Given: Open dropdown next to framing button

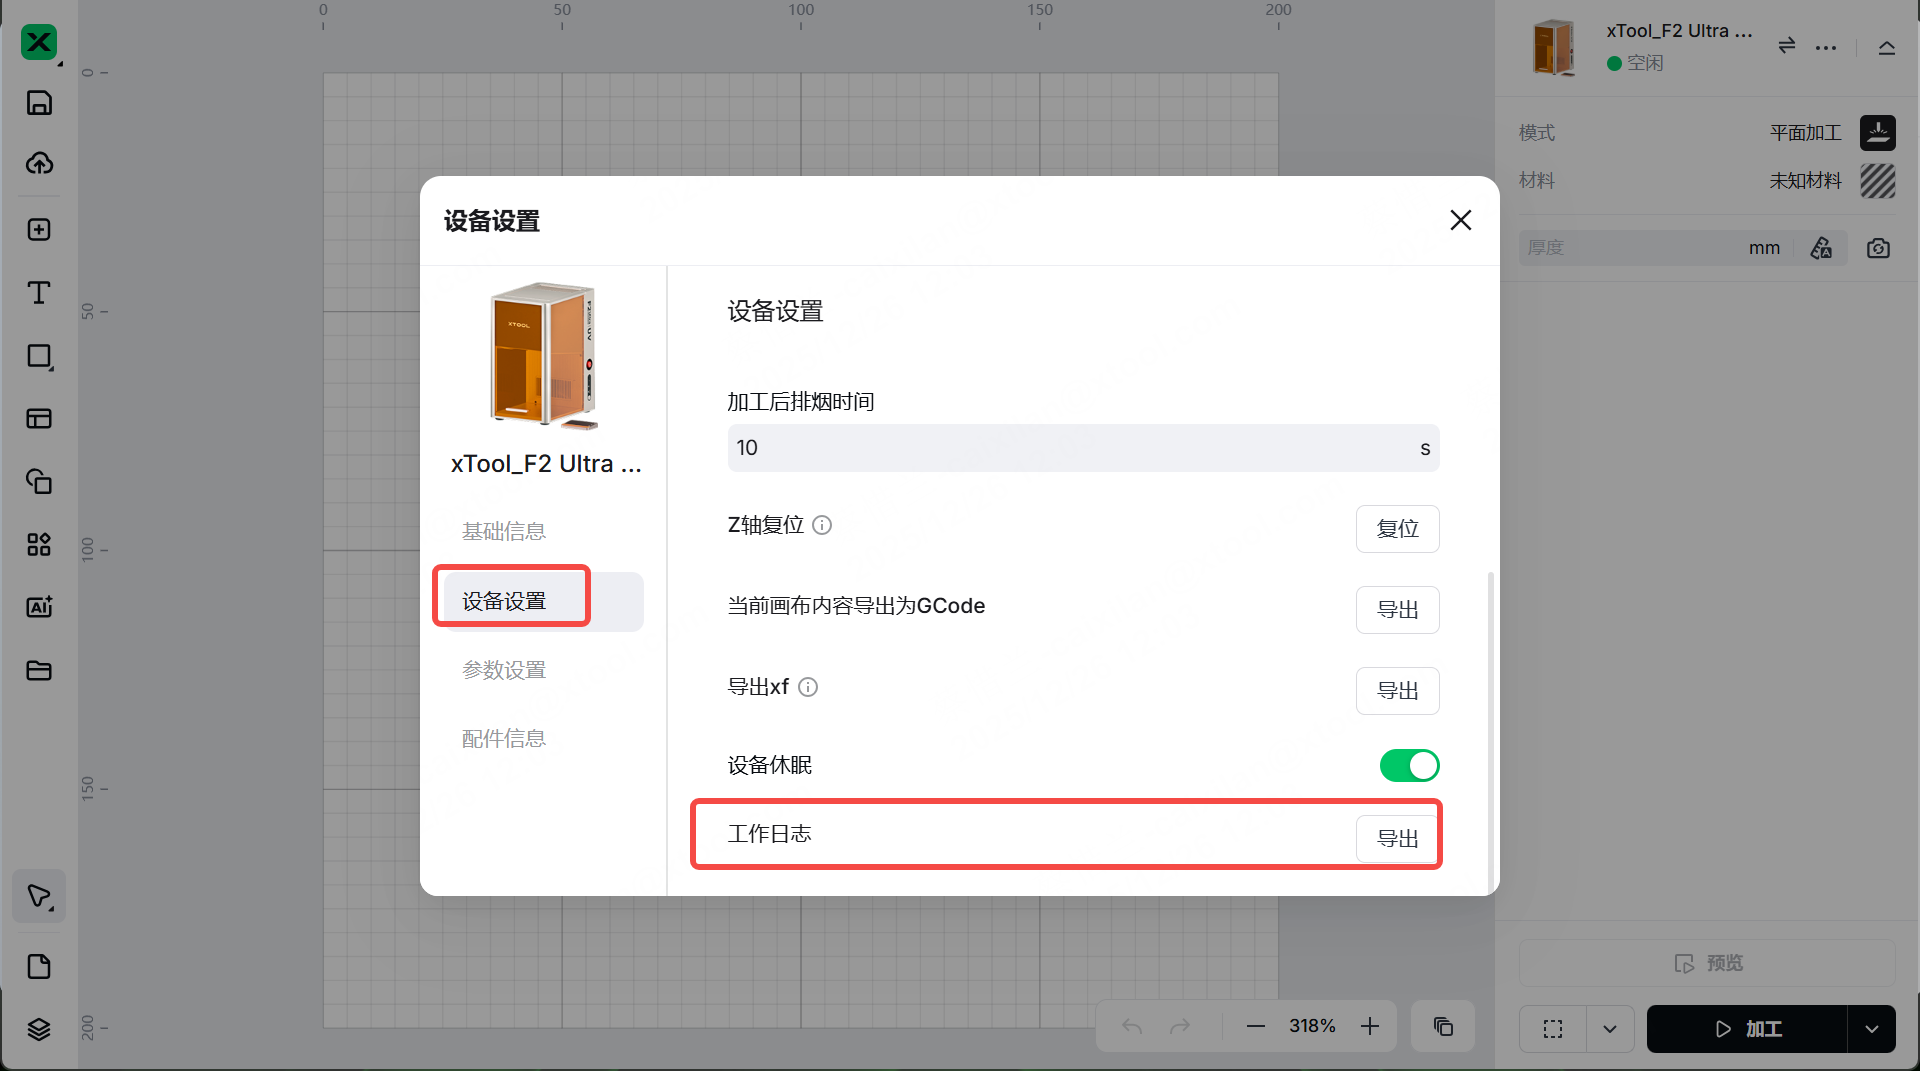Looking at the screenshot, I should pos(1610,1029).
